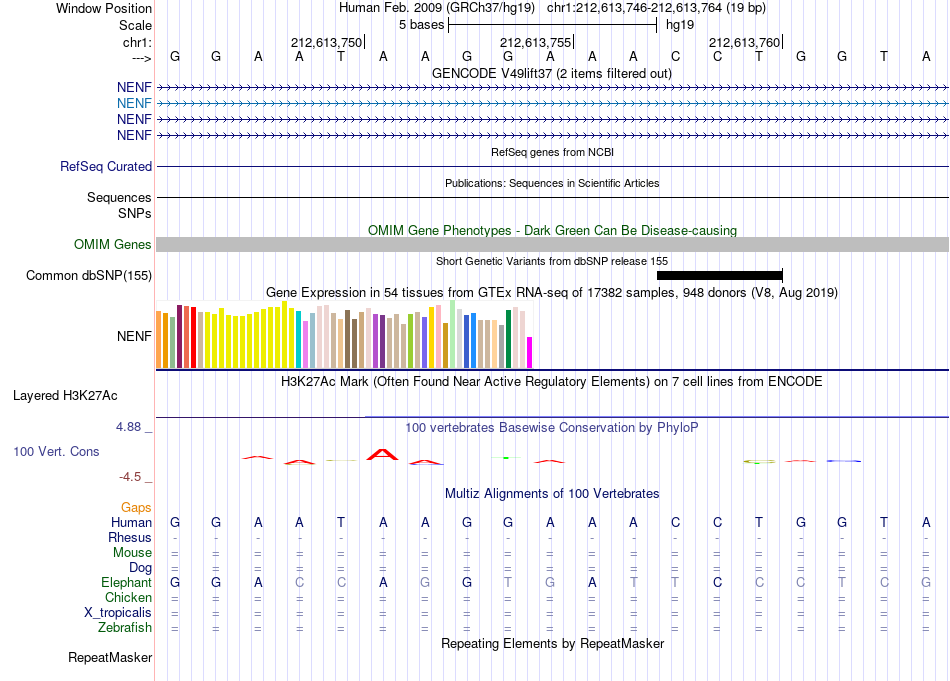Click the Common dbSNP(155) black variant bar
Viewport: 950px width, 681px height.
(720, 276)
